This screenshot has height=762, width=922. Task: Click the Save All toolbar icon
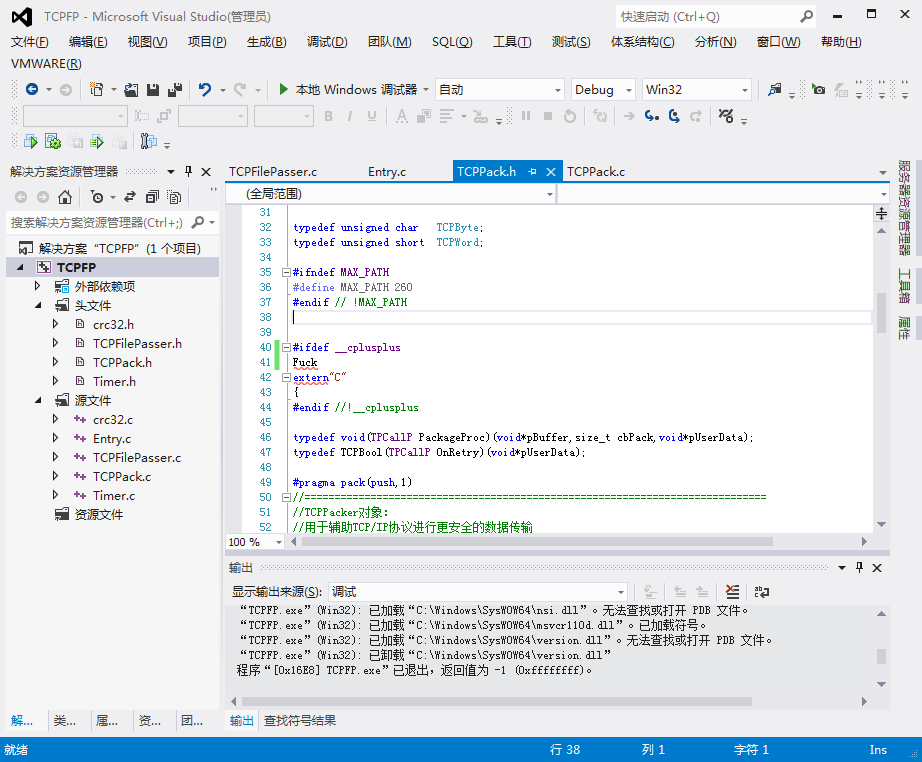(x=174, y=90)
